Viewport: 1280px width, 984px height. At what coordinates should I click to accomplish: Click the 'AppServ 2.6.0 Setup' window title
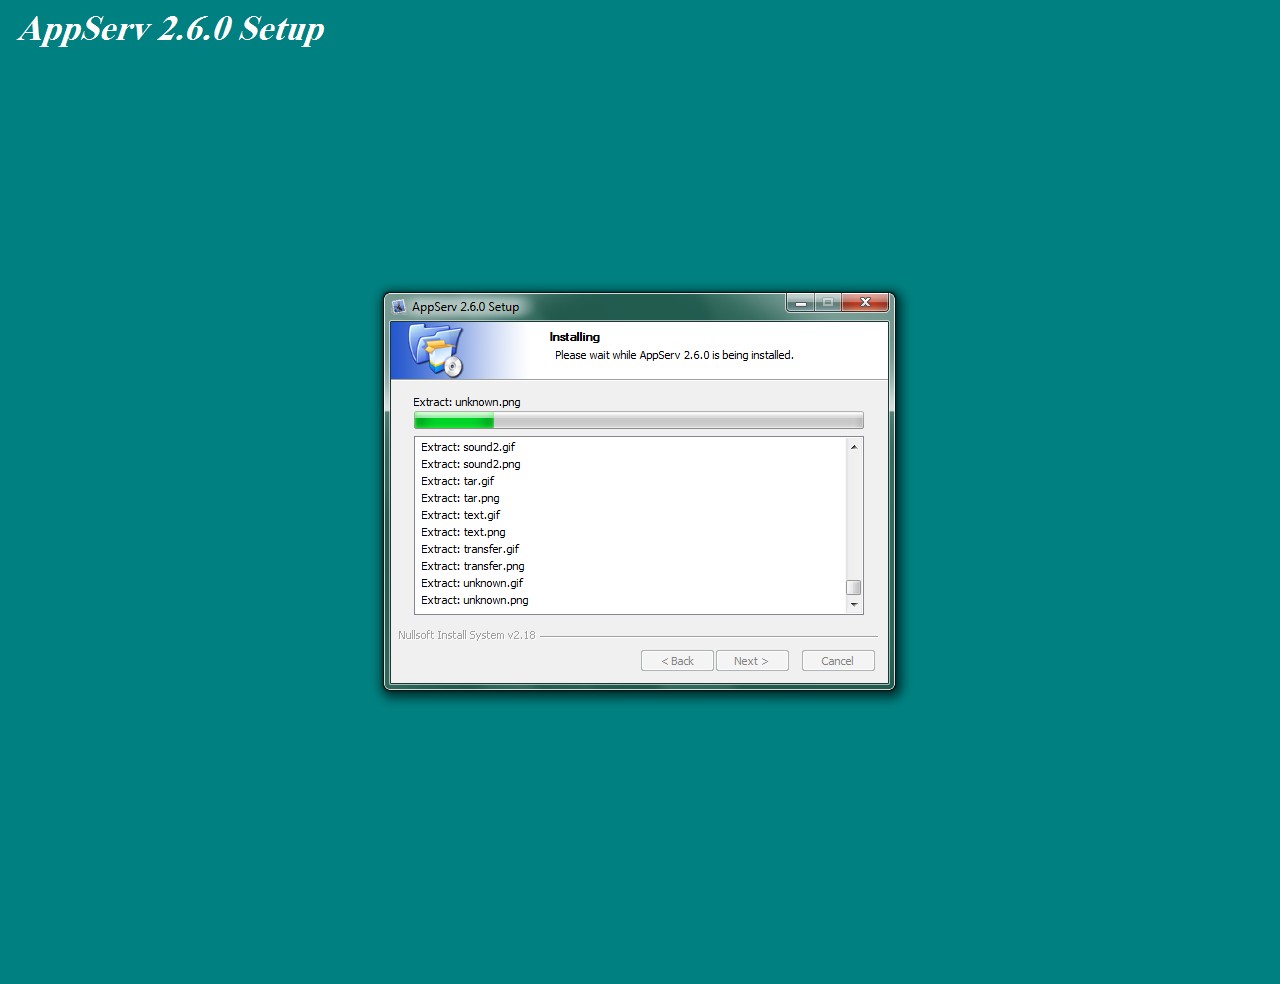click(x=466, y=307)
